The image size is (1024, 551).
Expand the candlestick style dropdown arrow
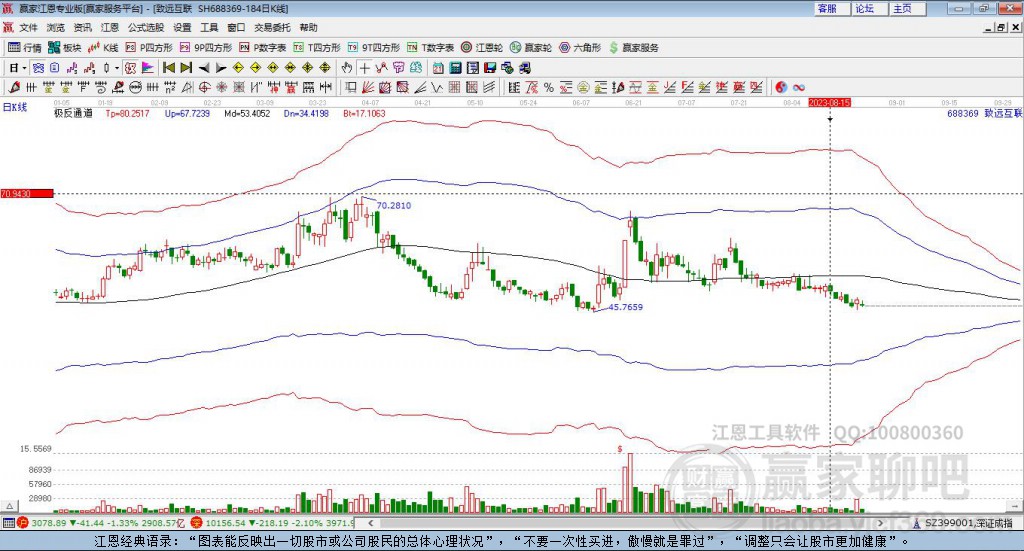(117, 68)
